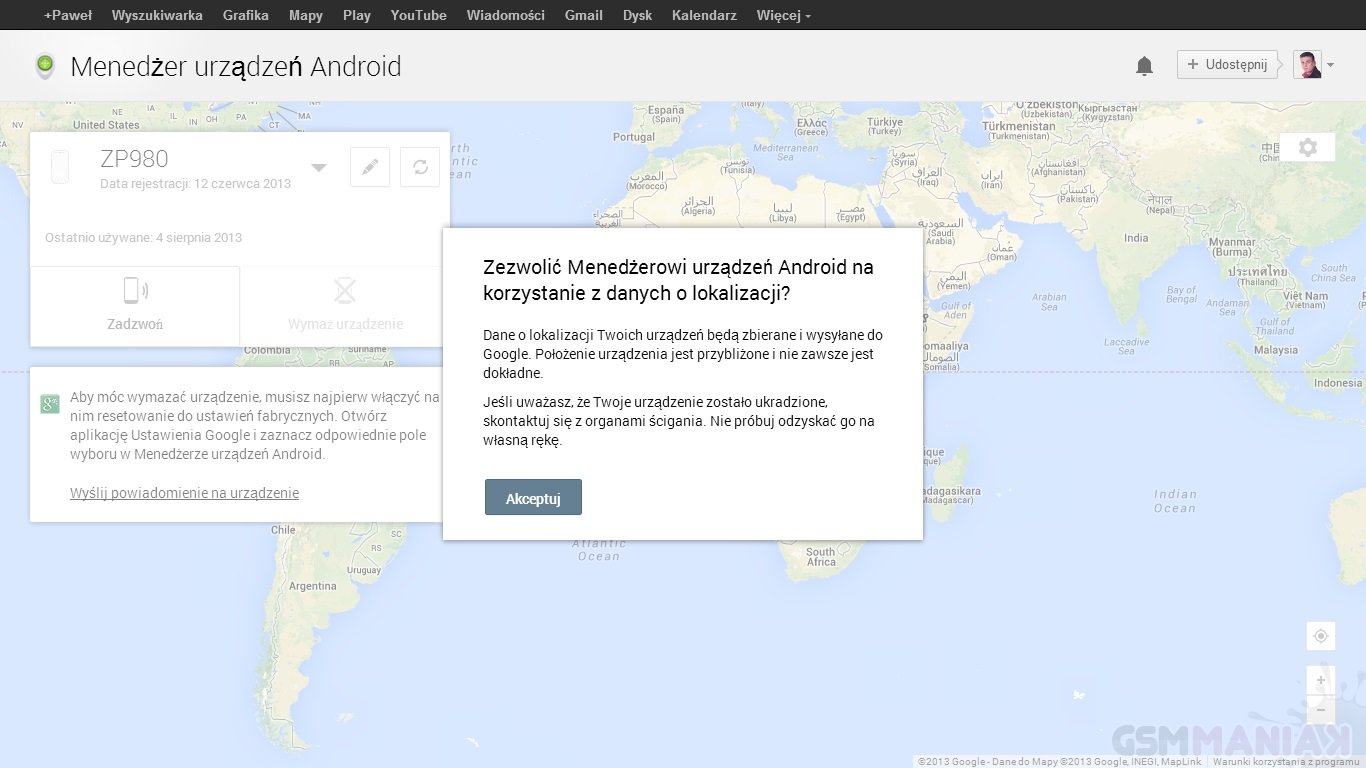1366x768 pixels.
Task: Click the +Paweł profile link
Action: [x=68, y=15]
